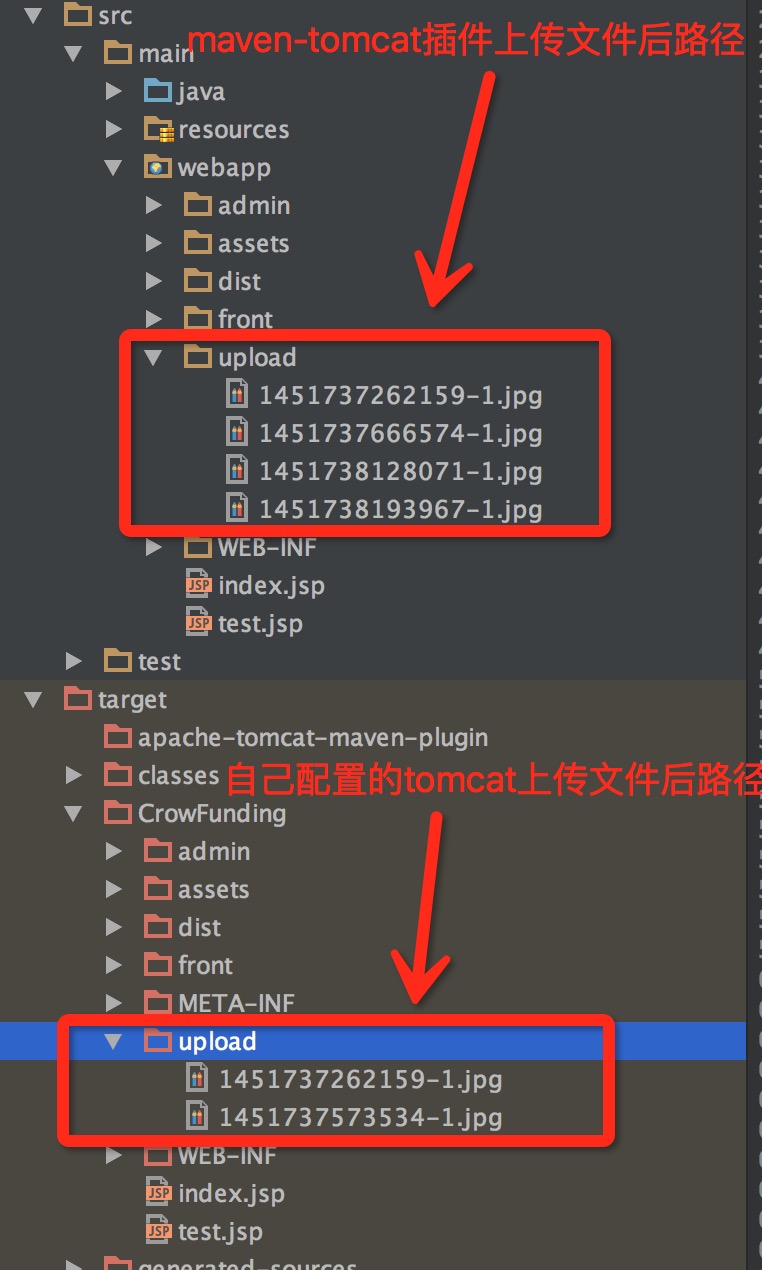Select index.jsp under CrowFunding
The image size is (762, 1270).
[x=231, y=1194]
